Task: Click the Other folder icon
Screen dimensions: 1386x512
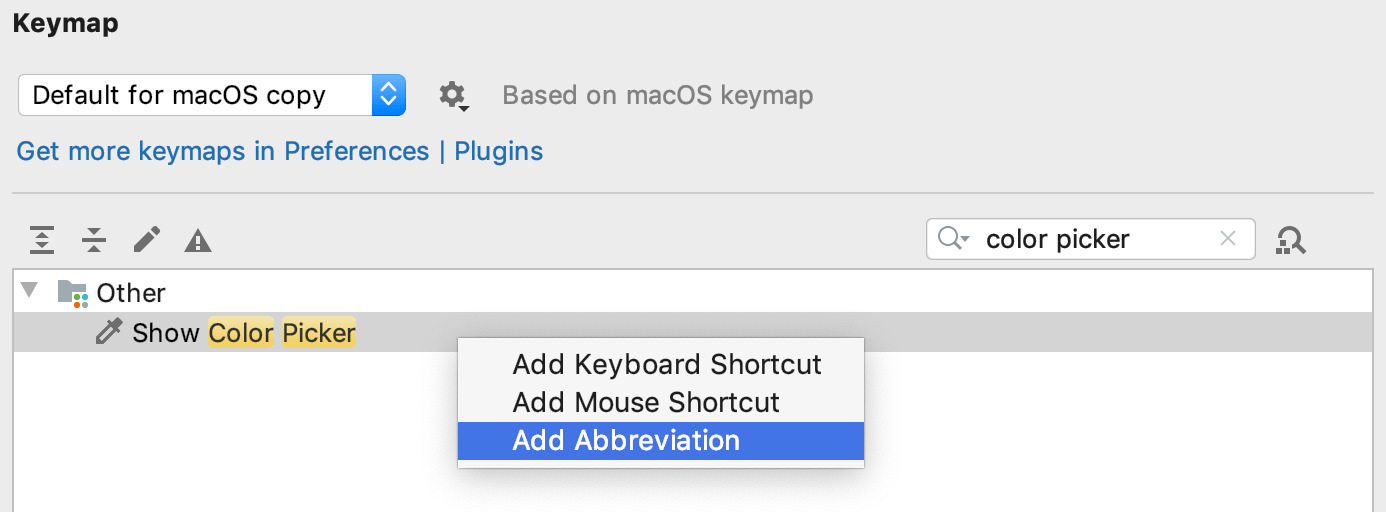Action: tap(73, 293)
